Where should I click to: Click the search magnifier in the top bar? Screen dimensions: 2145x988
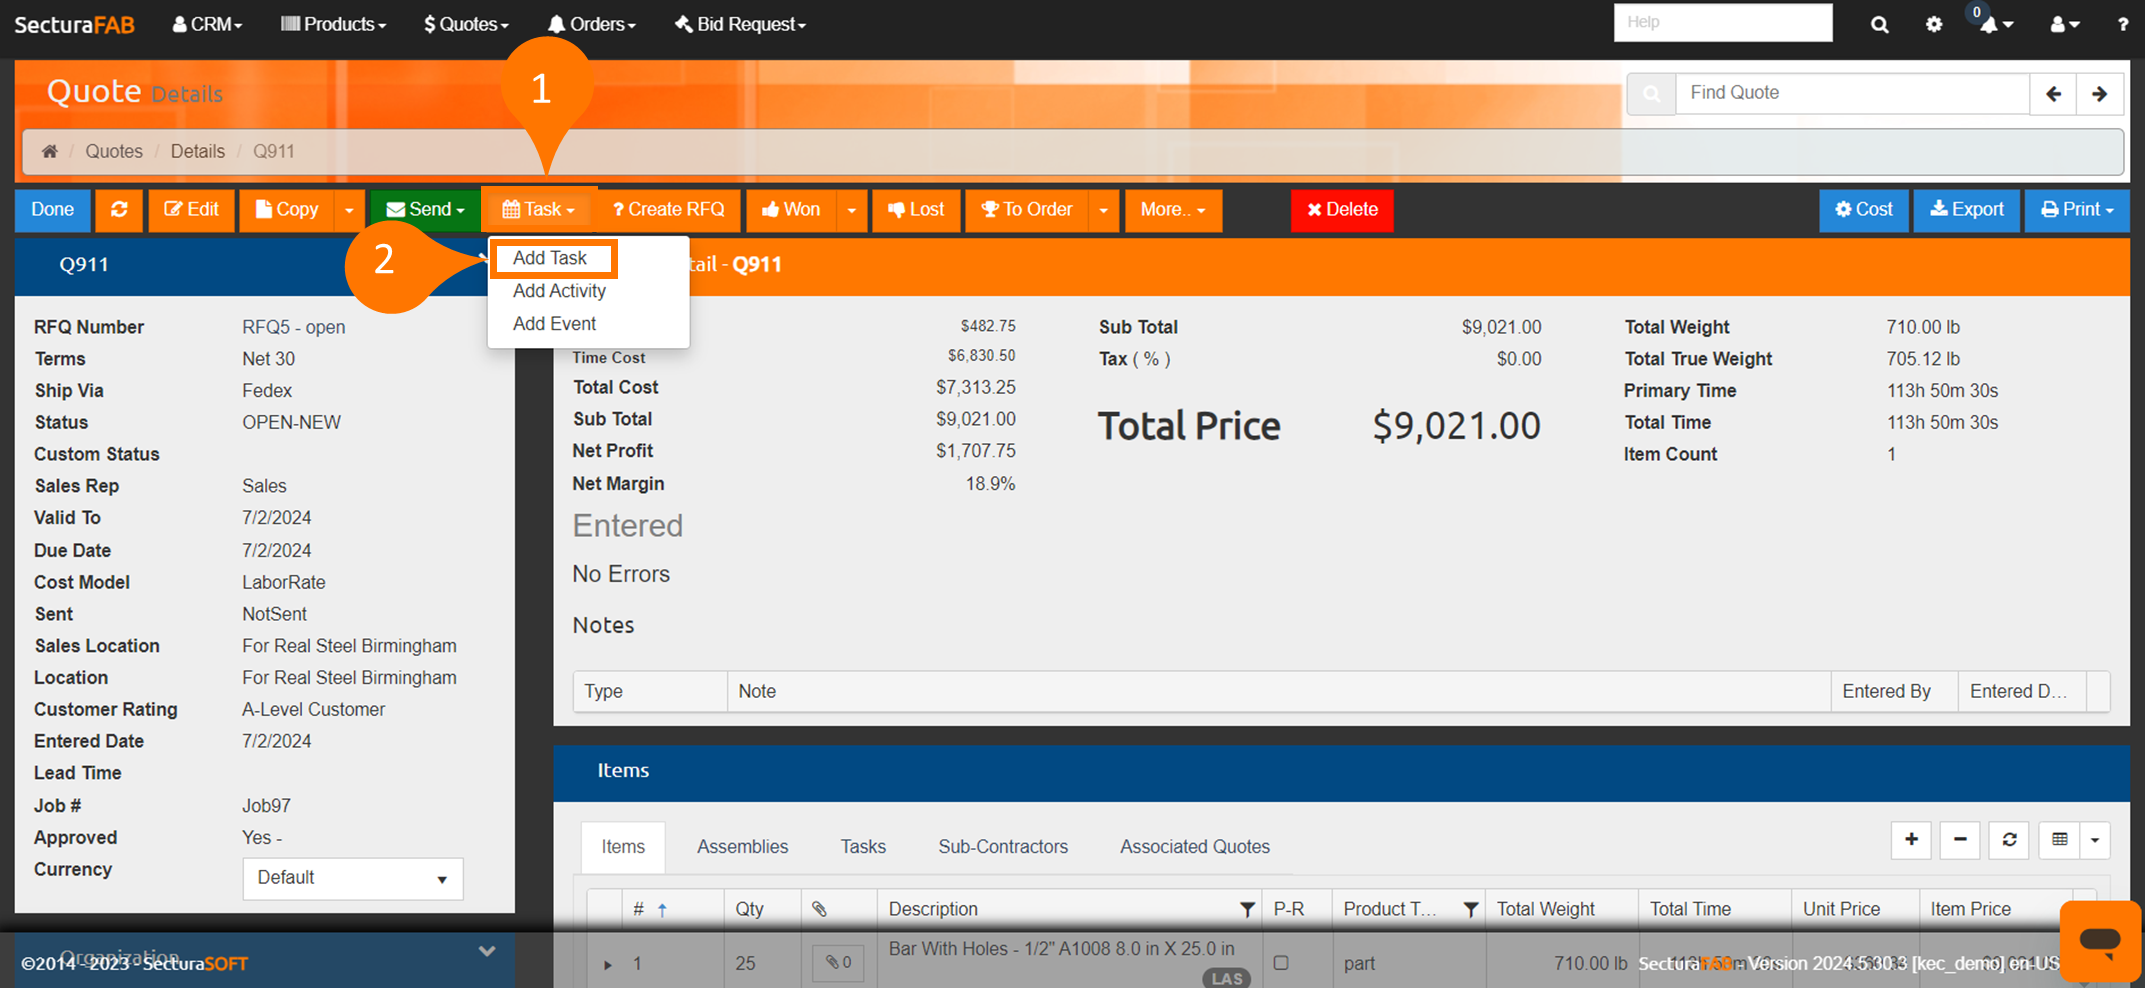1879,24
